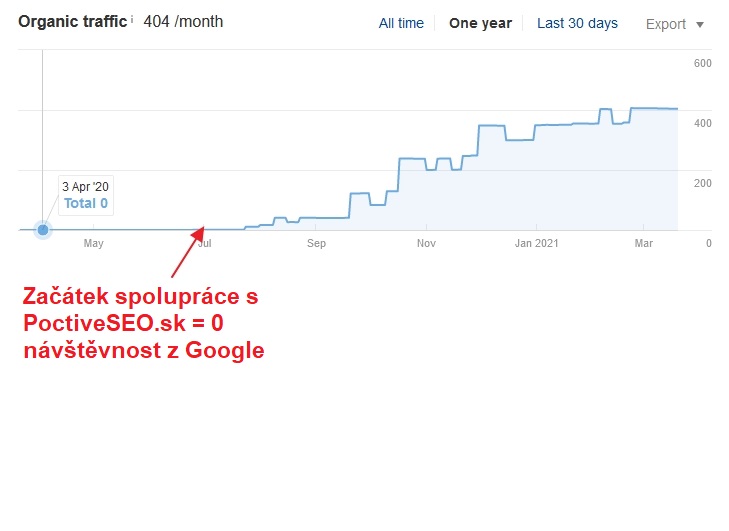Click the 3 Apr '20 tooltip box

[86, 195]
